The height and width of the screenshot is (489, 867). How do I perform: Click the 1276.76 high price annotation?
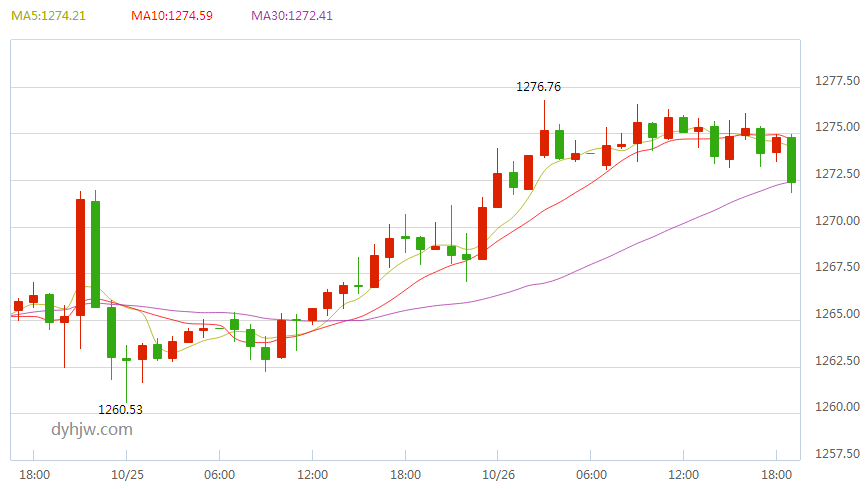(x=538, y=87)
